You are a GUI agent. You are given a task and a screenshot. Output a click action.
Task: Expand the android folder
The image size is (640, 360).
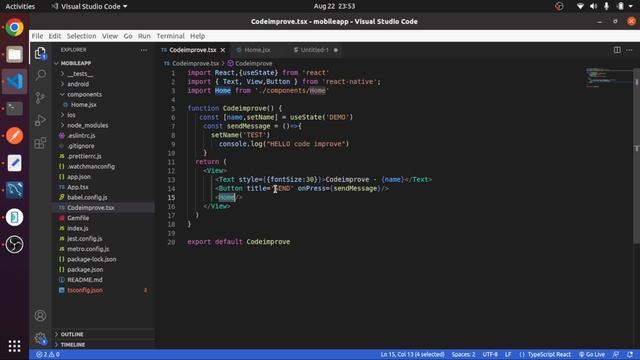78,84
